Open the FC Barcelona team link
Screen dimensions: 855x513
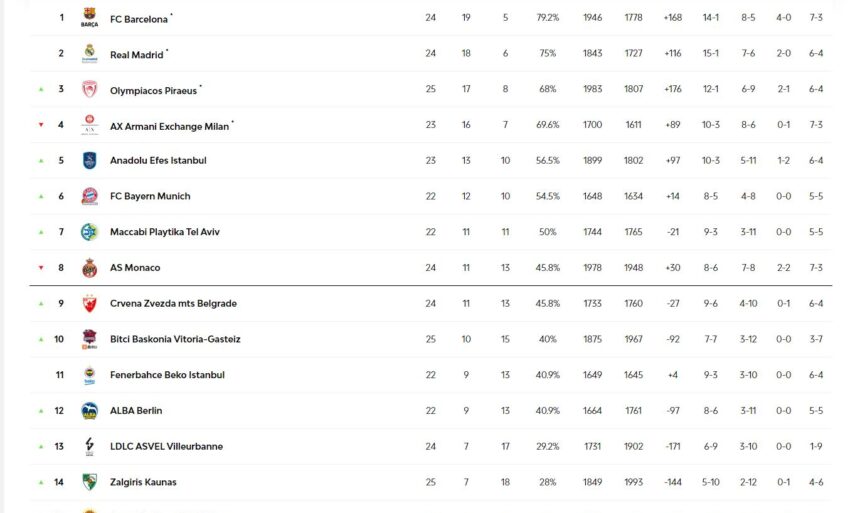point(138,18)
